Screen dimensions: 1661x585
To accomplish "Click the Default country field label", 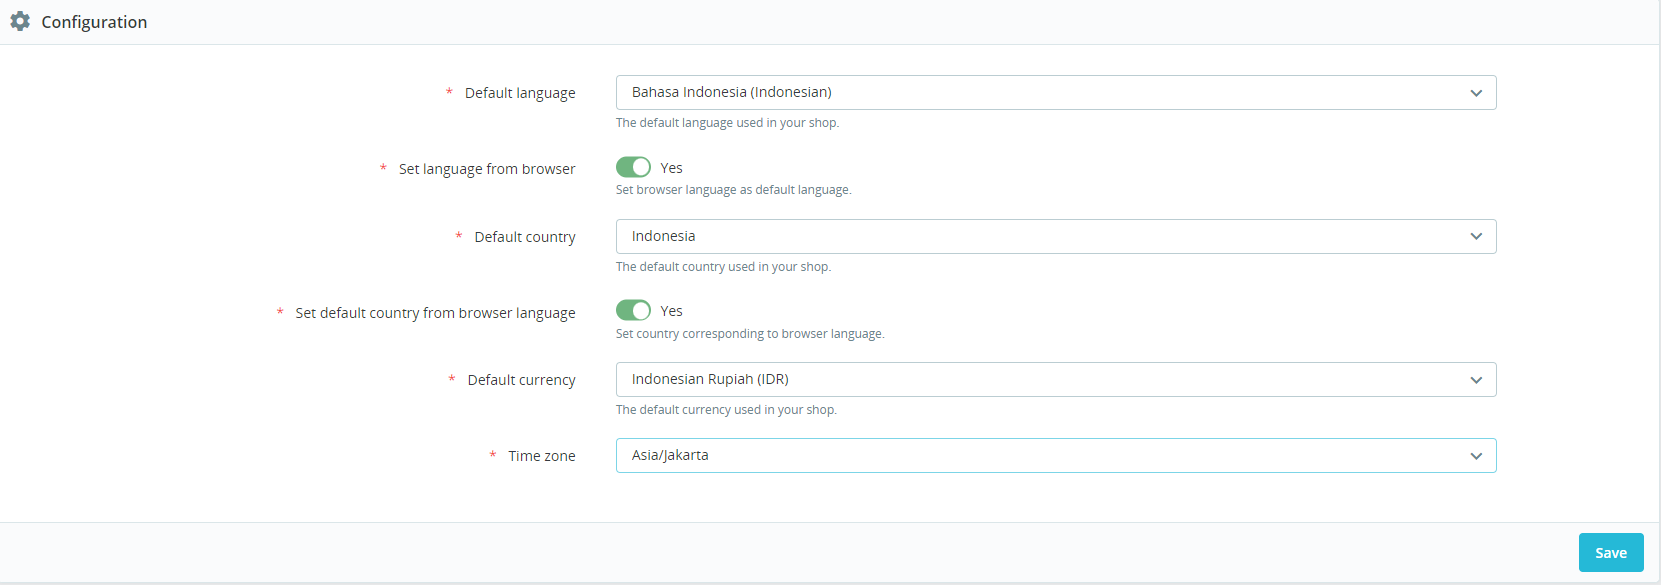I will (x=524, y=237).
